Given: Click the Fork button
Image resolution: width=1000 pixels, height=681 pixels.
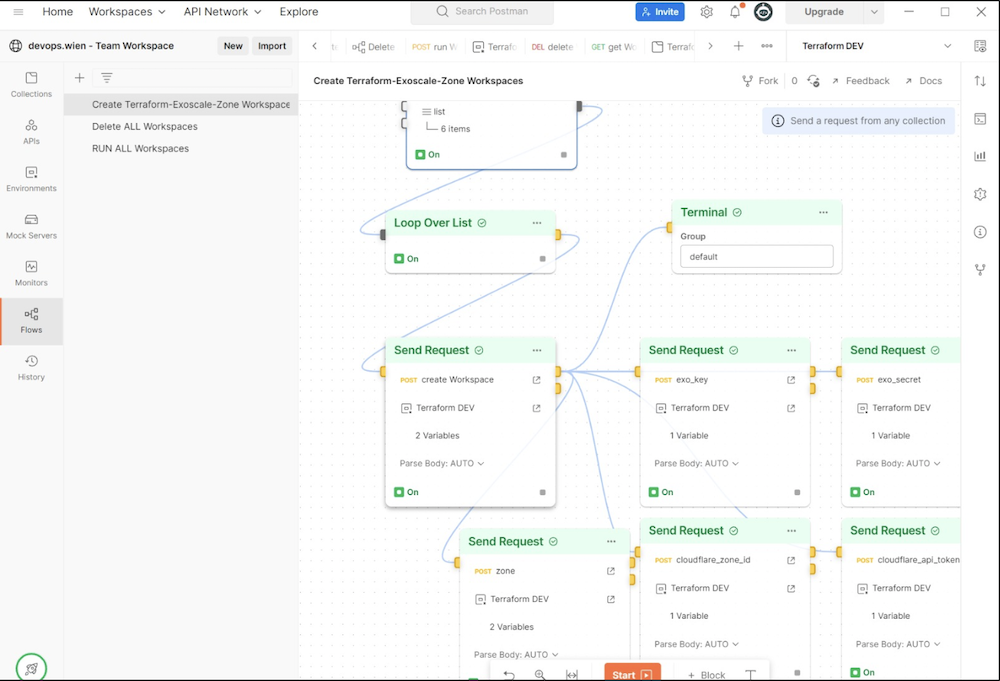Looking at the screenshot, I should 760,81.
